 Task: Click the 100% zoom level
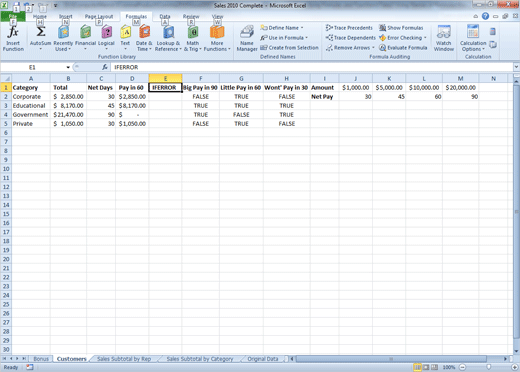tap(449, 367)
